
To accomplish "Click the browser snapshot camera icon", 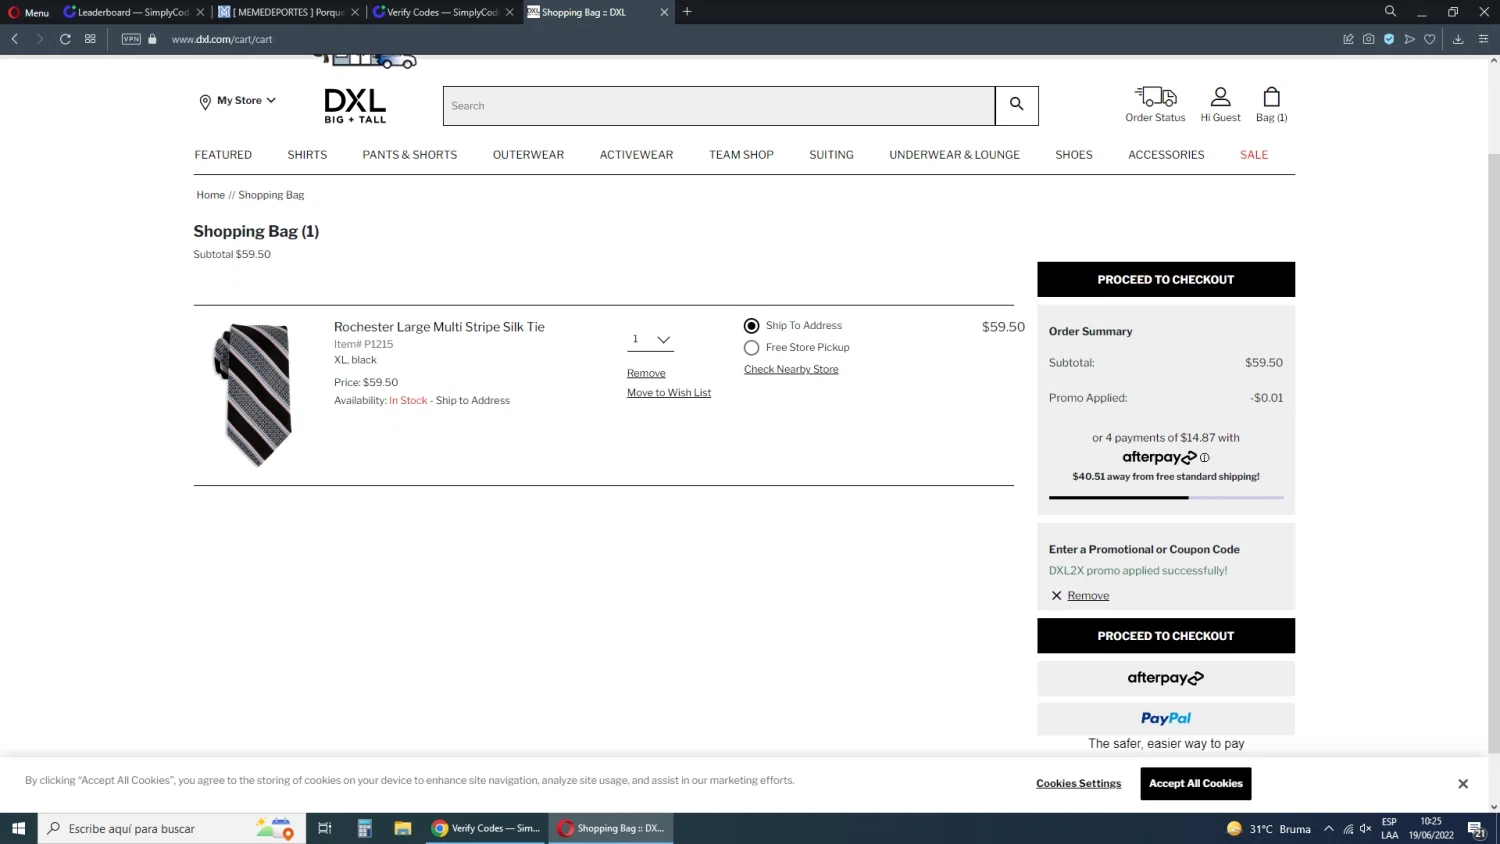I will click(1368, 39).
